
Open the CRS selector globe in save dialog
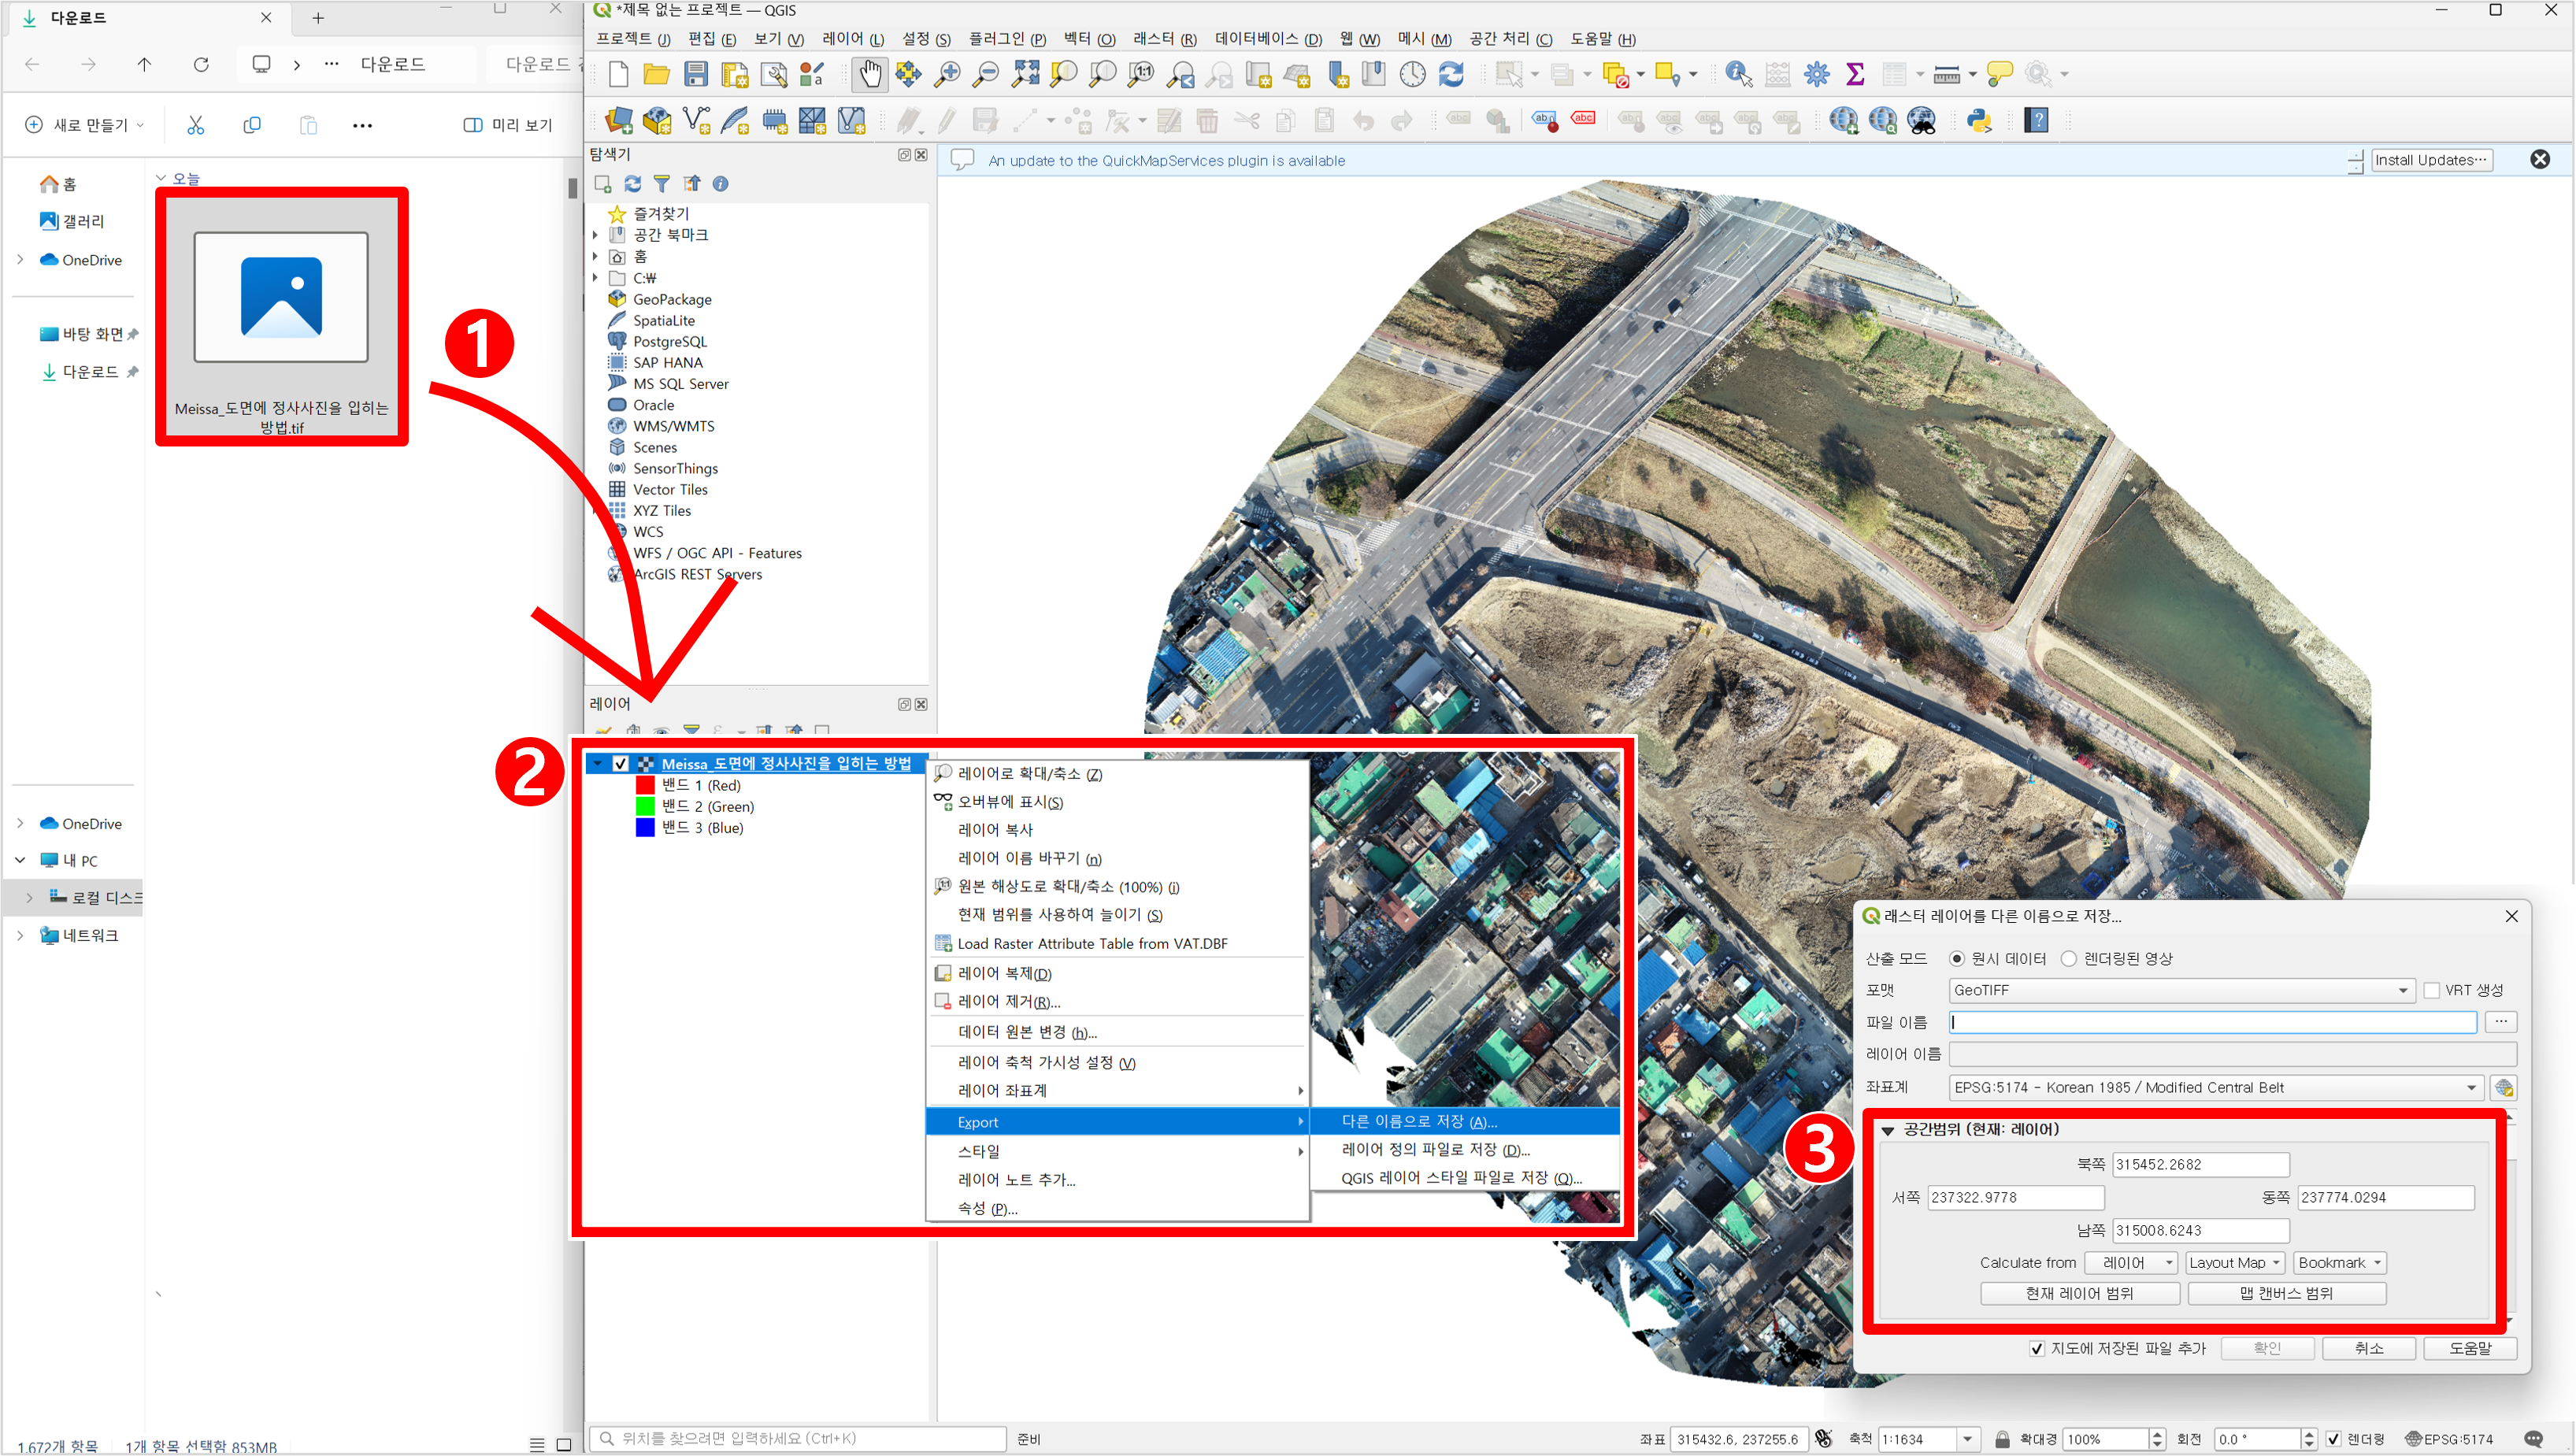2504,1088
